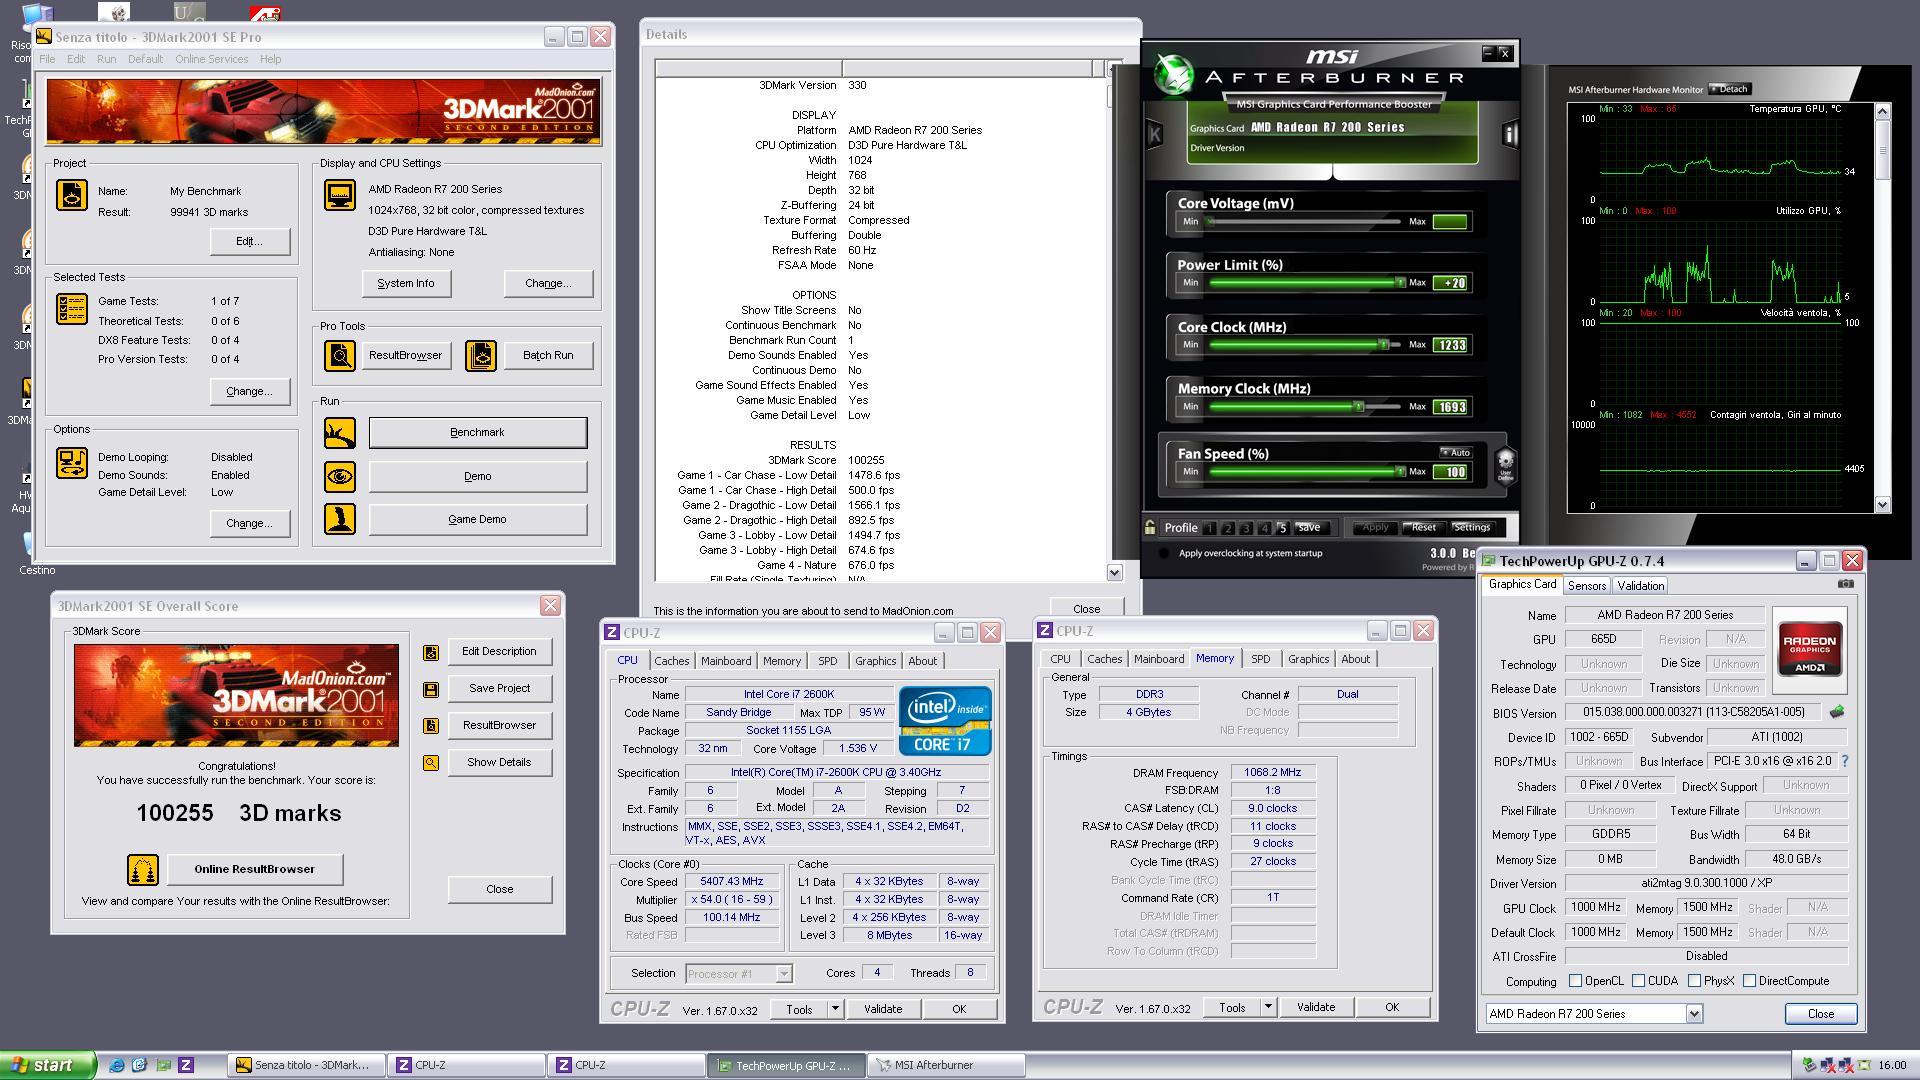Click the Afterburner information 'i' side icon

point(1510,134)
